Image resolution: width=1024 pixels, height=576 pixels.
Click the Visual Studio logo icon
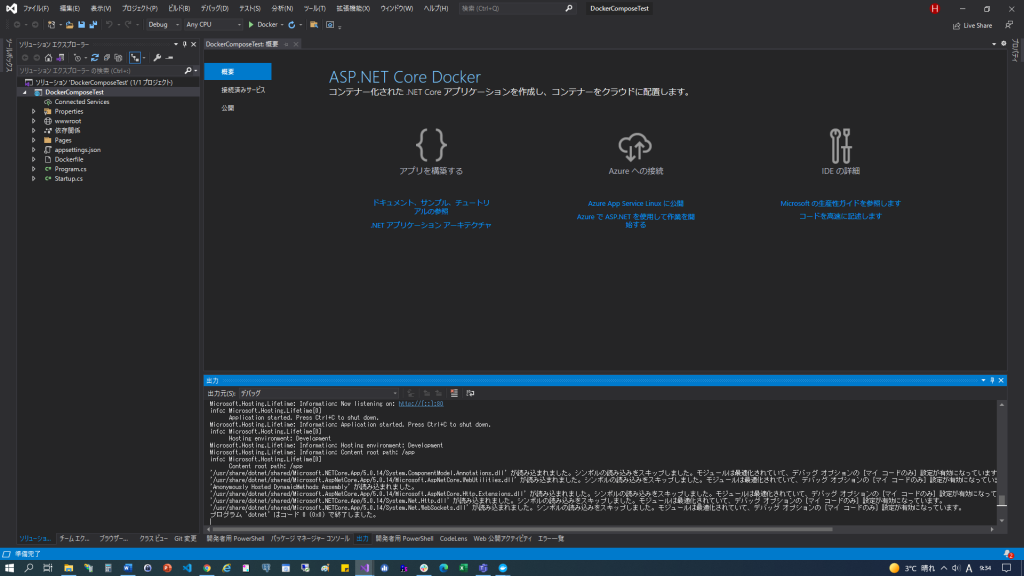(11, 8)
